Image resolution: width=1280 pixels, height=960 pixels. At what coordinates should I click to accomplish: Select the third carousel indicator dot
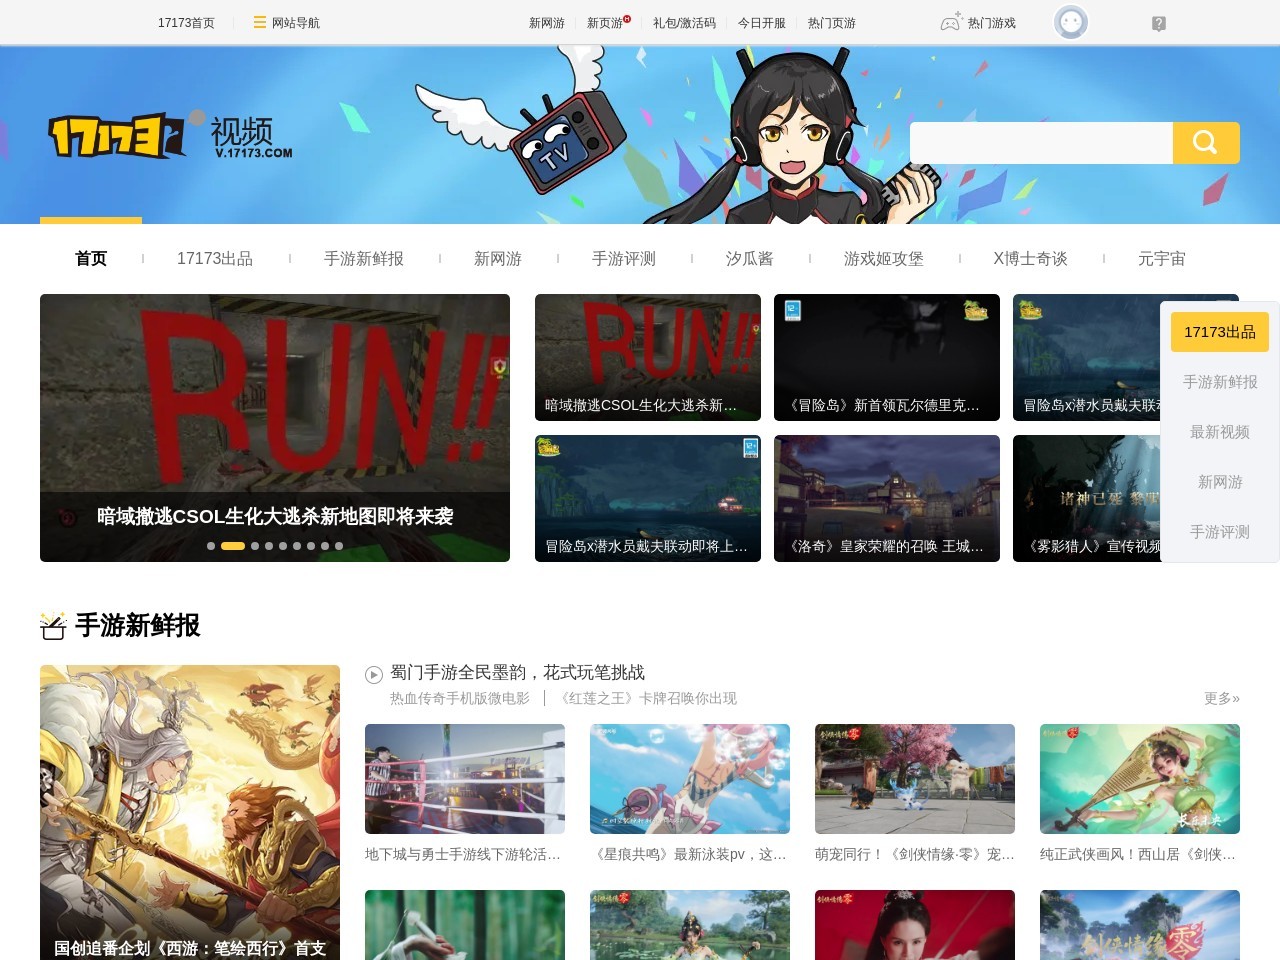click(255, 546)
